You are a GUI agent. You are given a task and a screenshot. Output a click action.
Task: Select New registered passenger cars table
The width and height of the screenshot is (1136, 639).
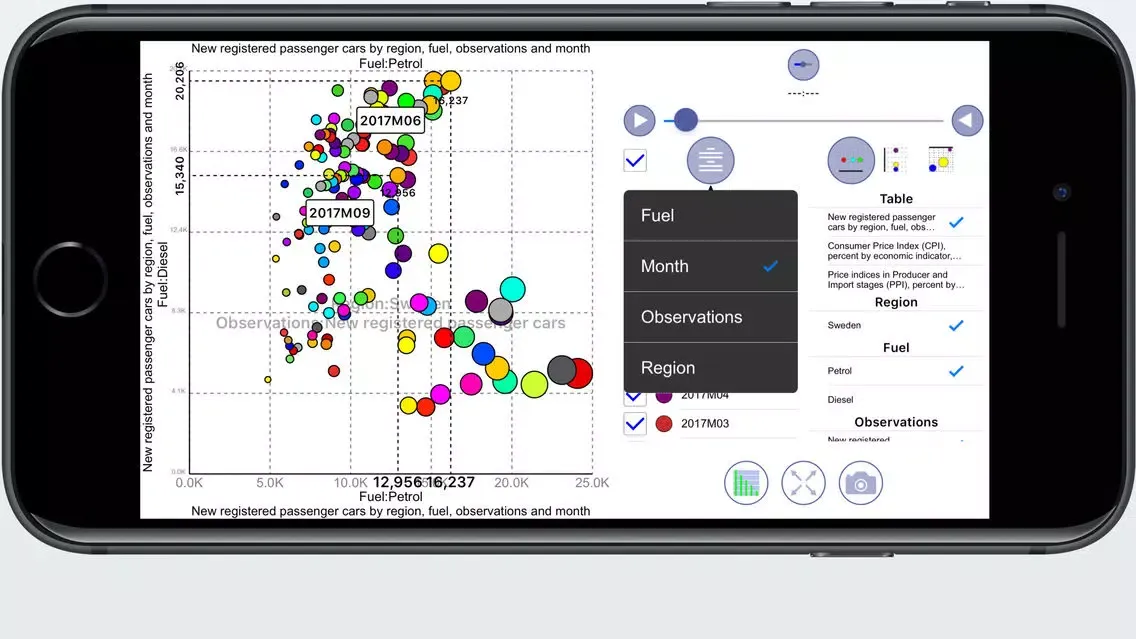tap(896, 222)
